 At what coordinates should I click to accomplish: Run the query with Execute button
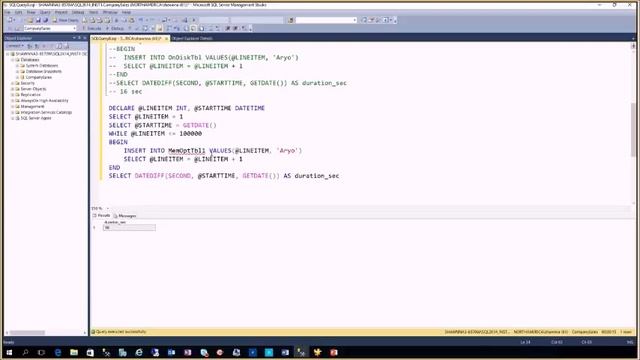(x=92, y=29)
